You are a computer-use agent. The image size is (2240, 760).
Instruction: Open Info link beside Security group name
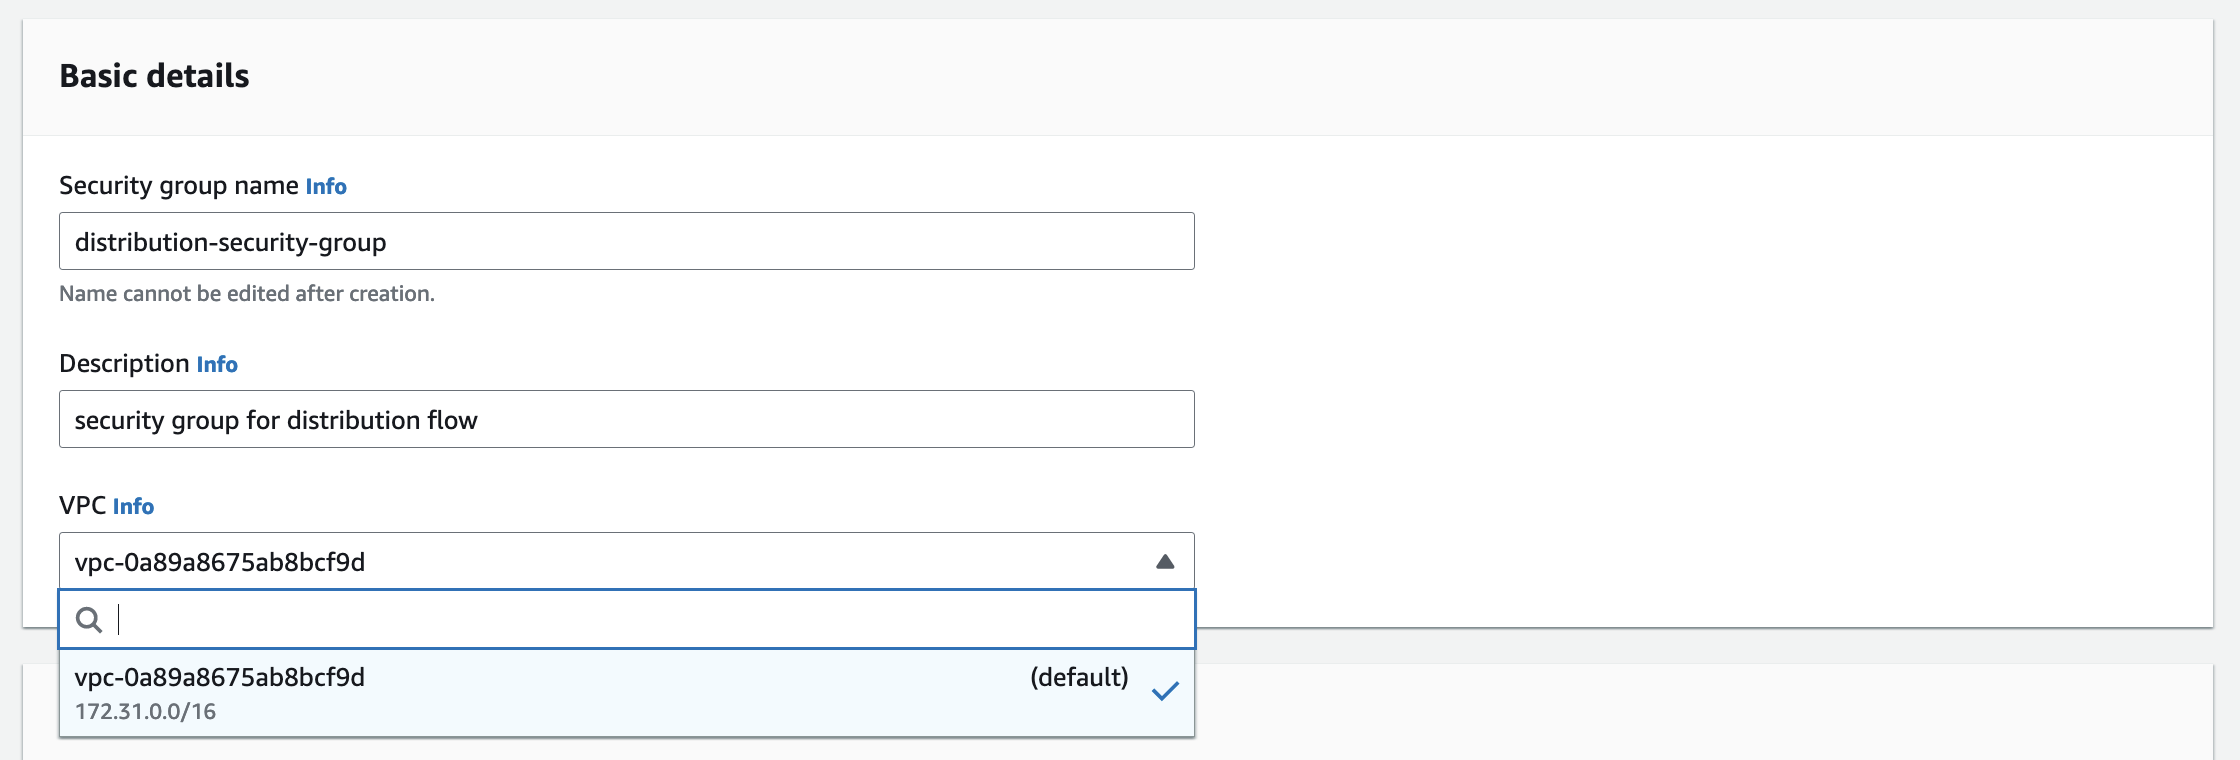pos(326,187)
